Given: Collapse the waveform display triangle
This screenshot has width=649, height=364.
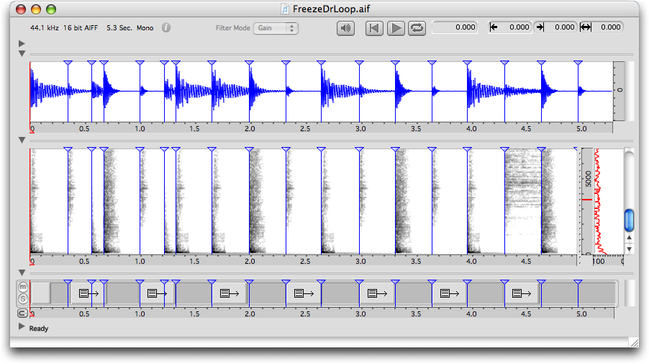Looking at the screenshot, I should 22,53.
